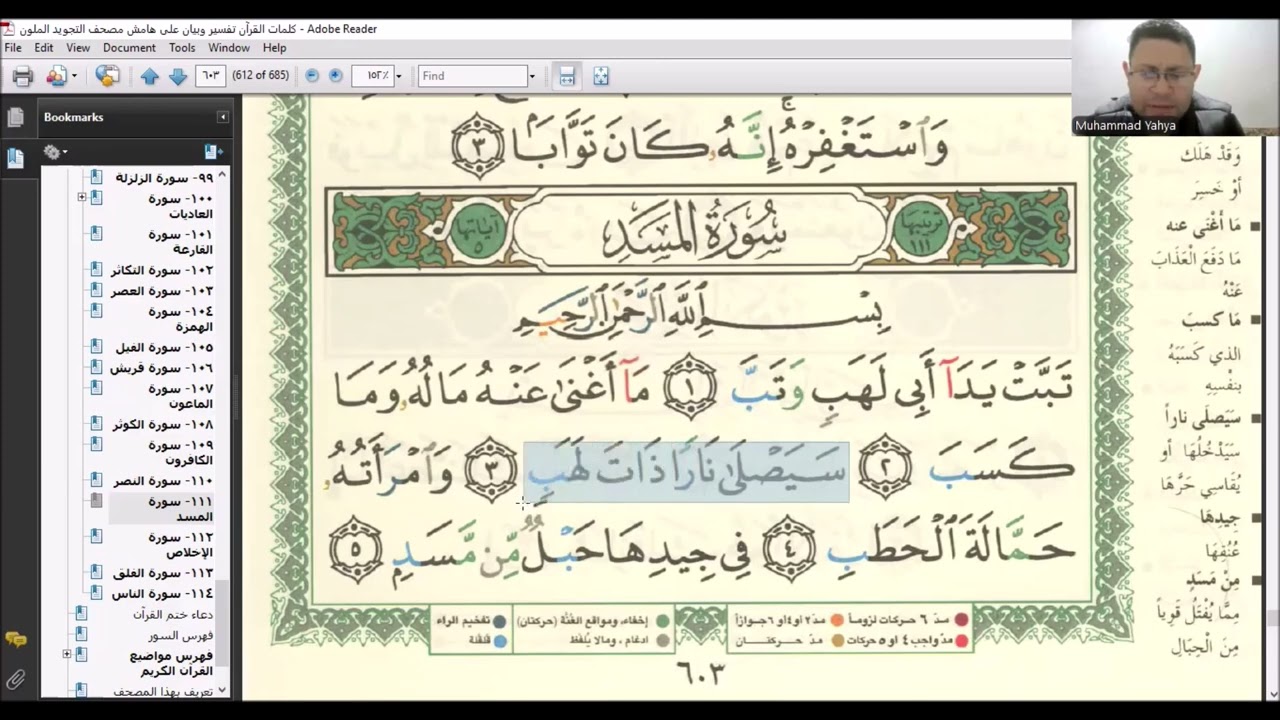Select bookmark سورة الهمزة
Viewport: 1280px width, 720px height.
tap(181, 319)
